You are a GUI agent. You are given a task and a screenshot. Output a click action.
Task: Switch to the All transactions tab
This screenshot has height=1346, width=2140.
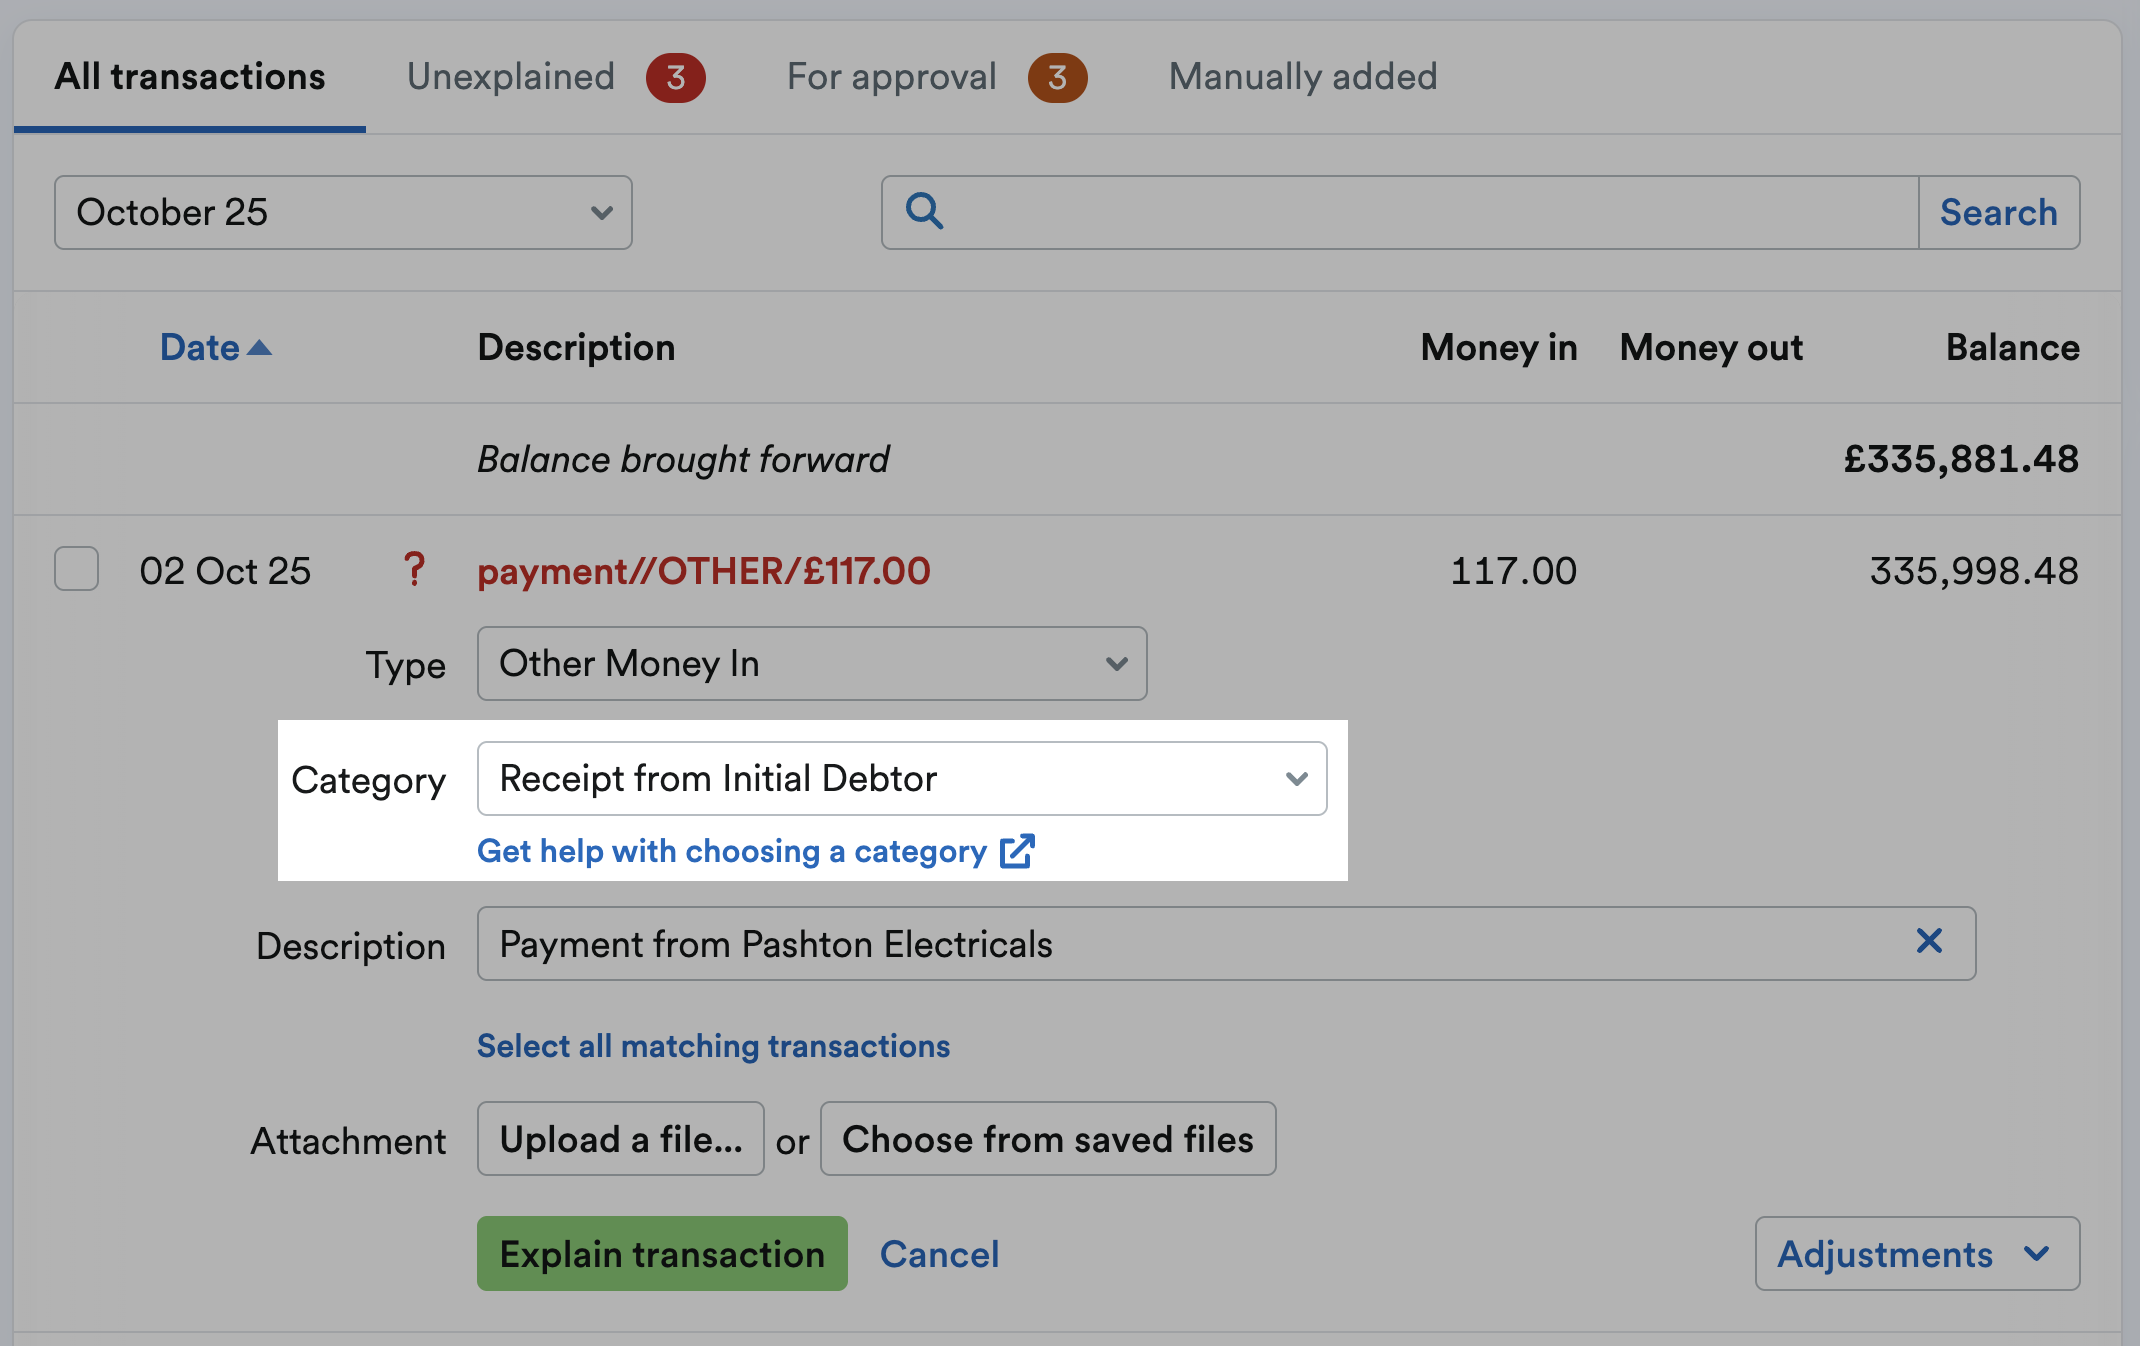[x=190, y=77]
